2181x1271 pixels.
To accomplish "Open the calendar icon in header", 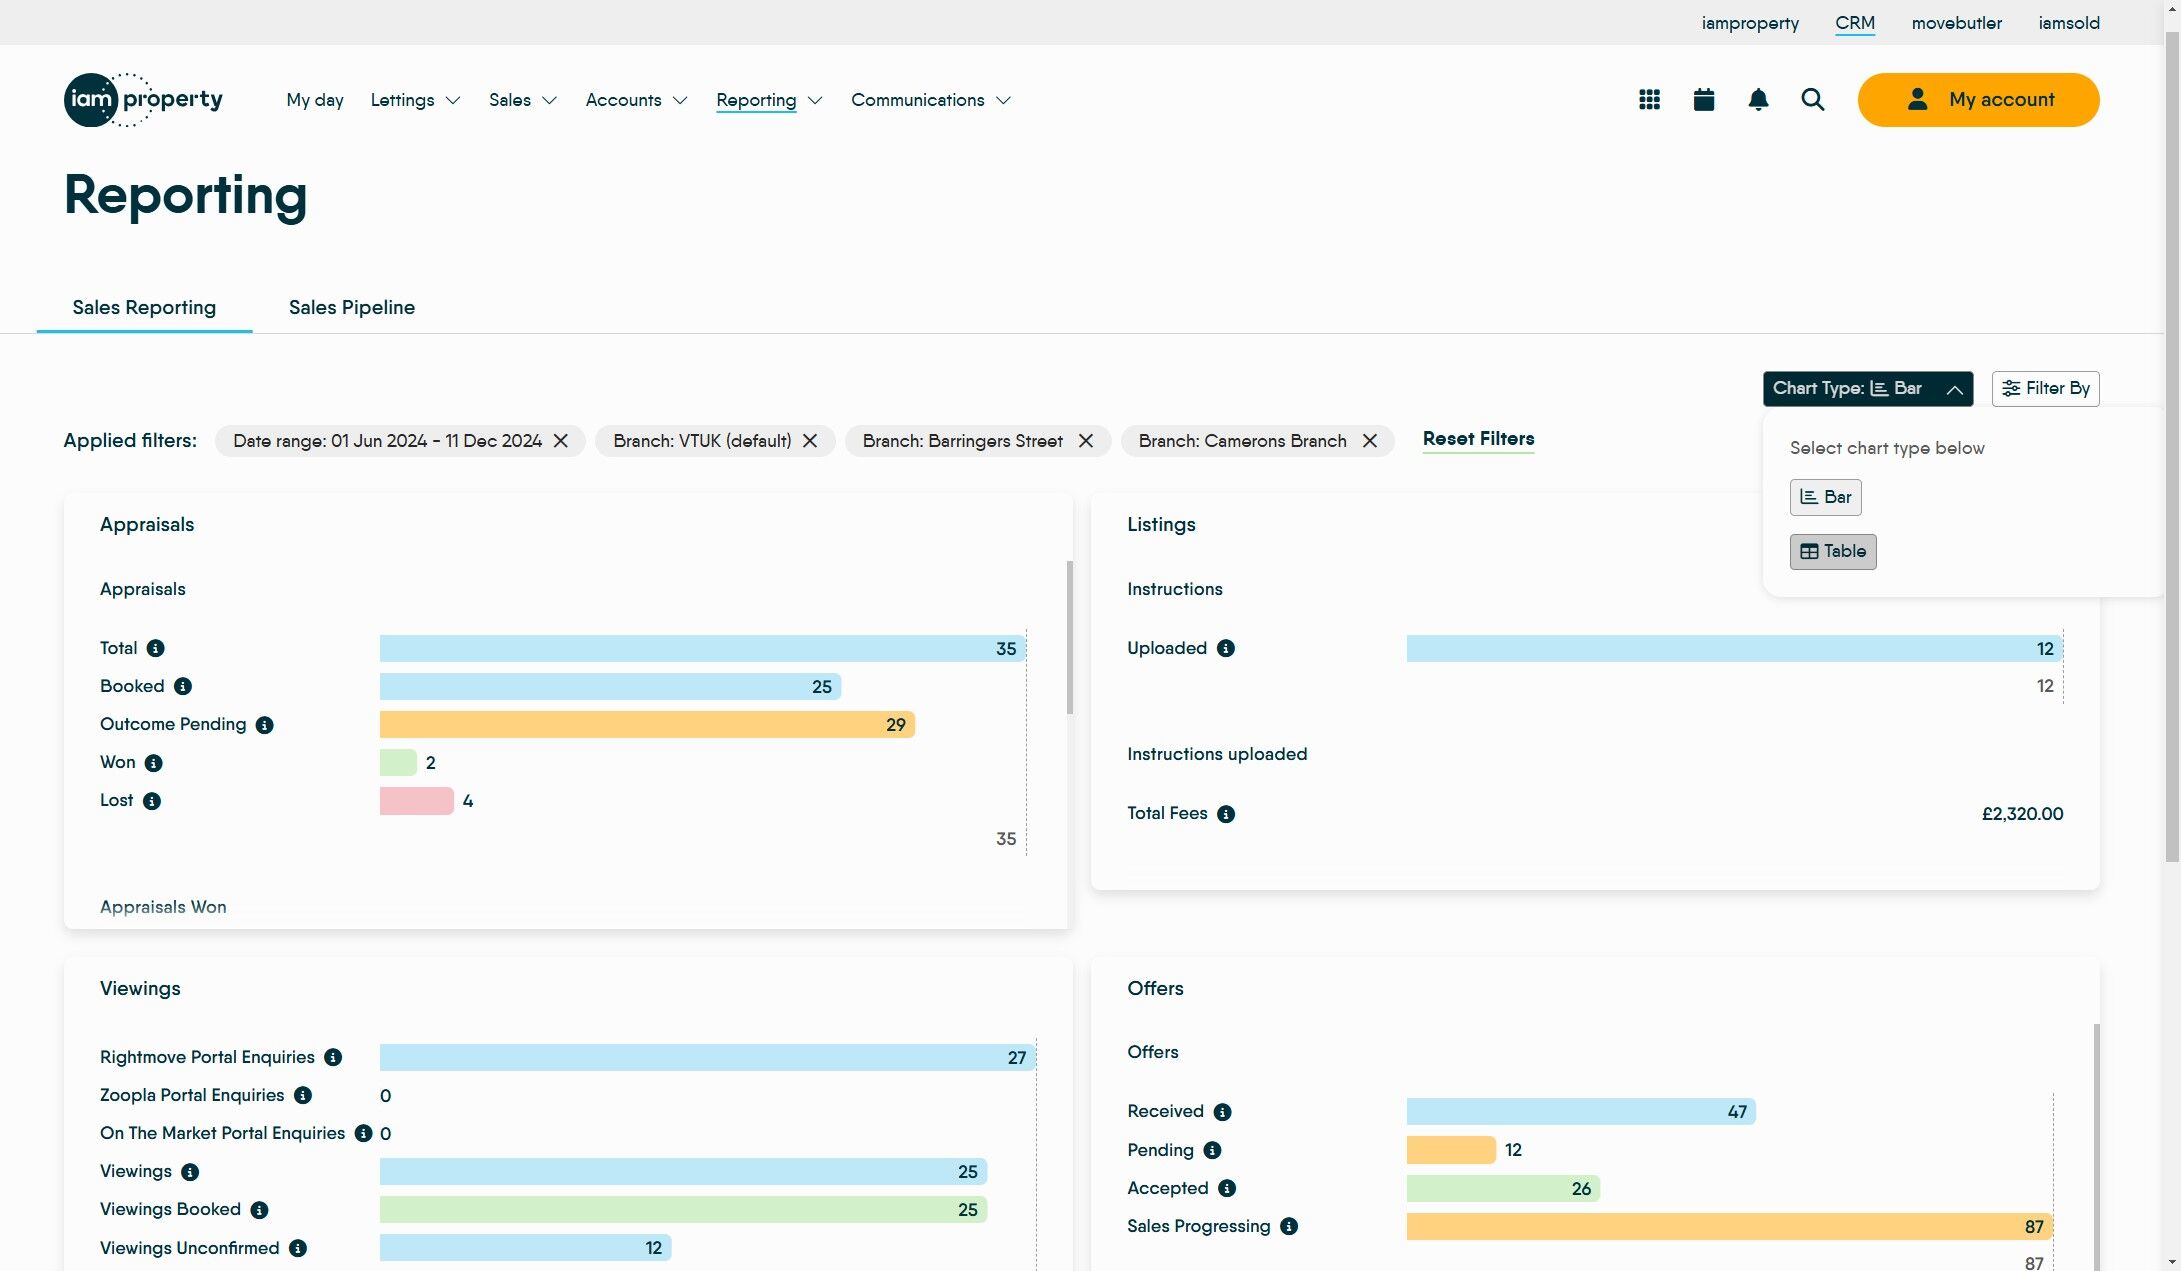I will (1704, 100).
